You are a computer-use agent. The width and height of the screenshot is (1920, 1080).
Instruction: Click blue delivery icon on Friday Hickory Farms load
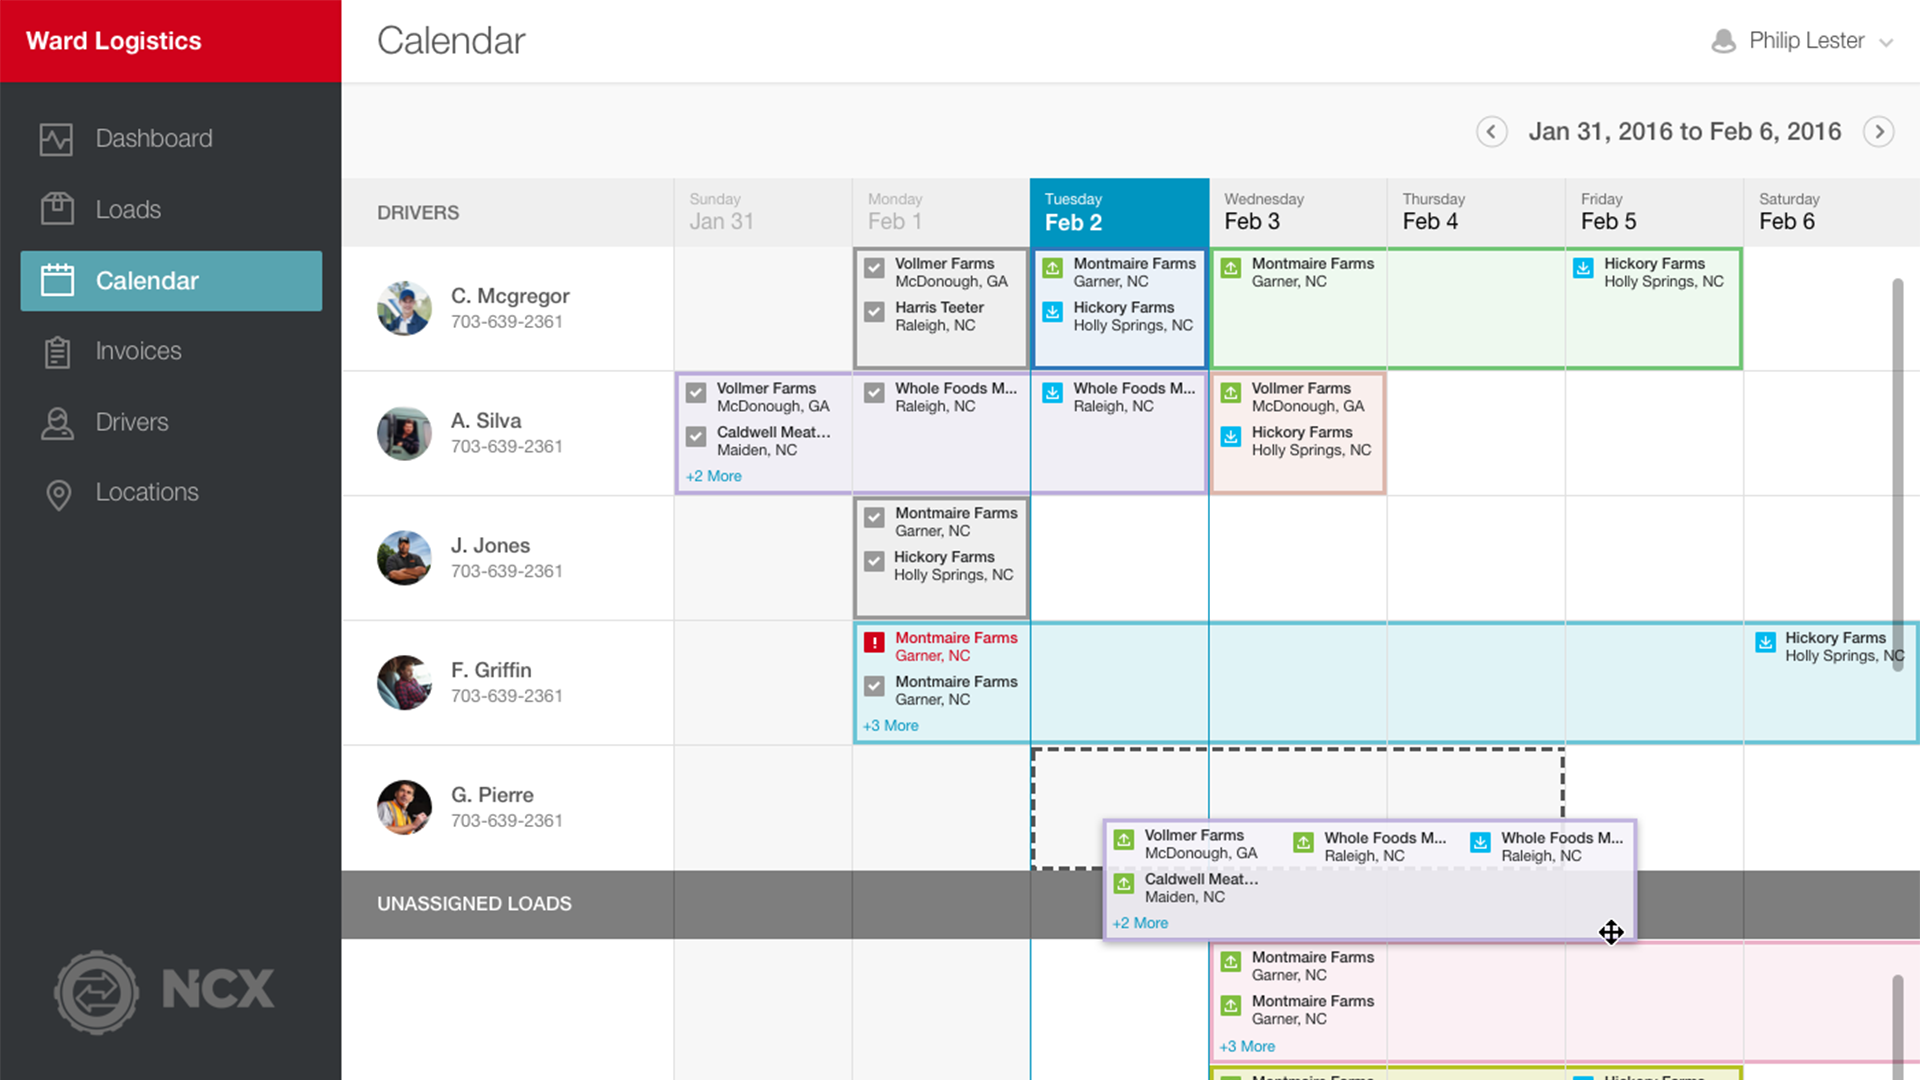tap(1583, 268)
